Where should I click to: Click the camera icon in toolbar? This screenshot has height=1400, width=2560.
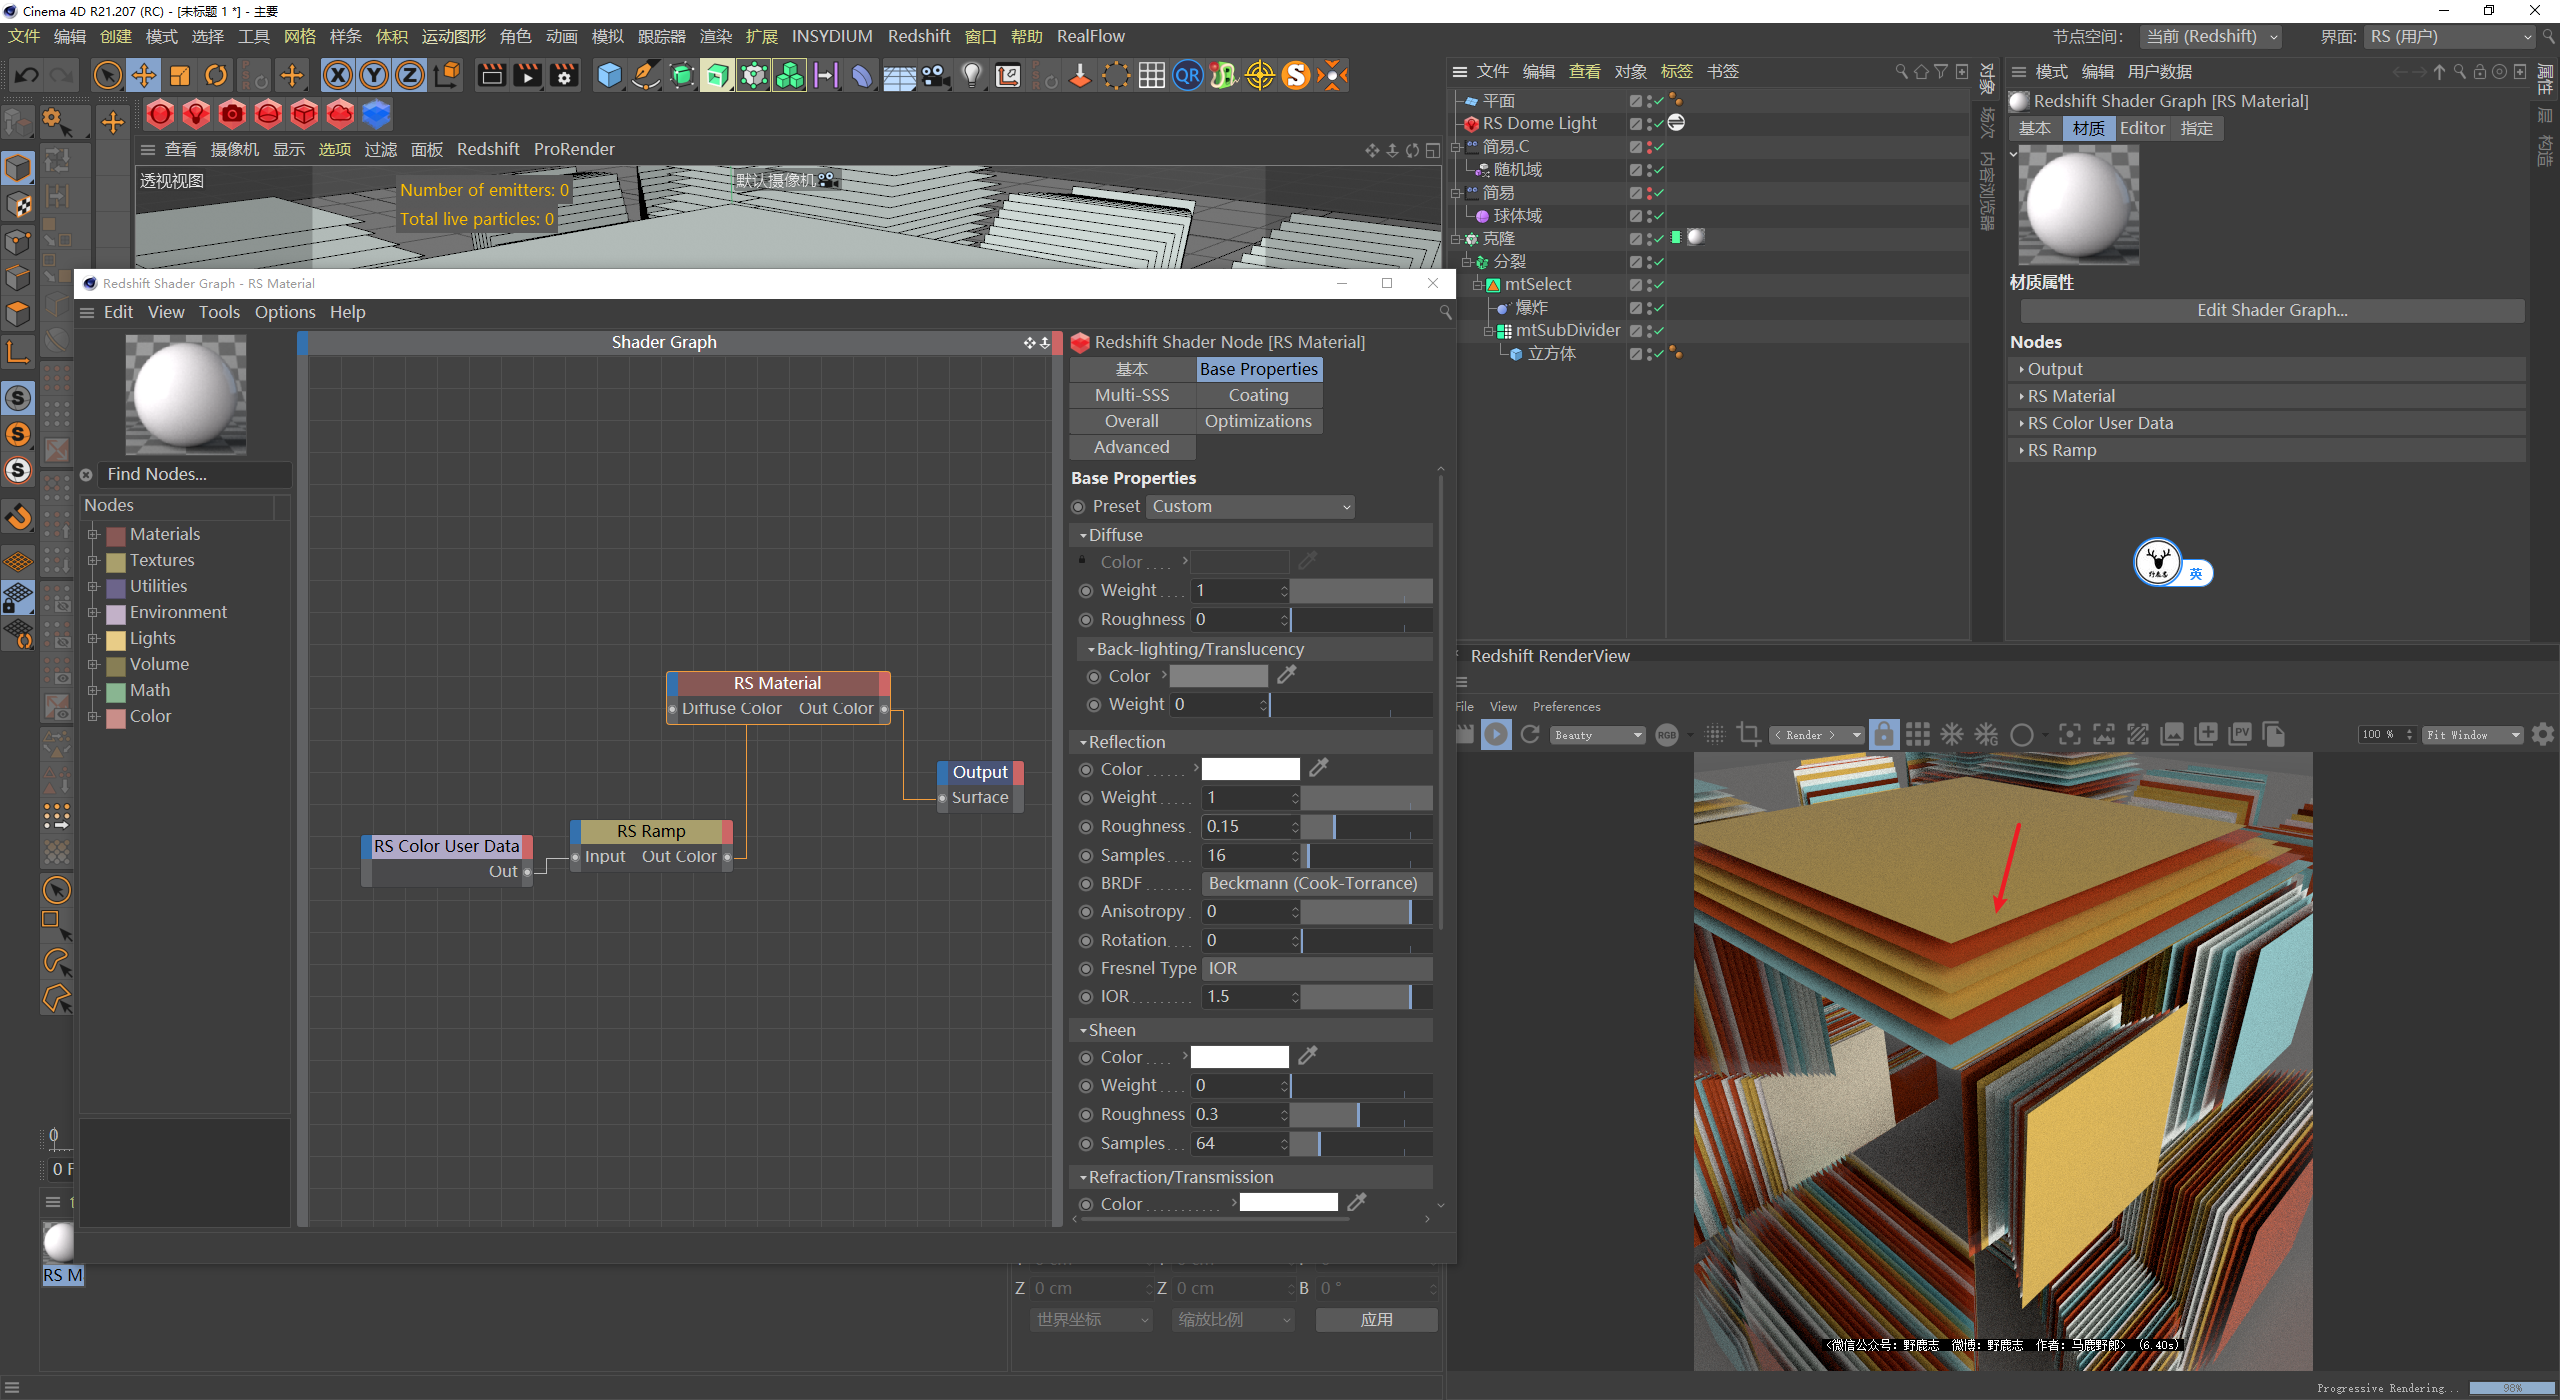[x=936, y=75]
